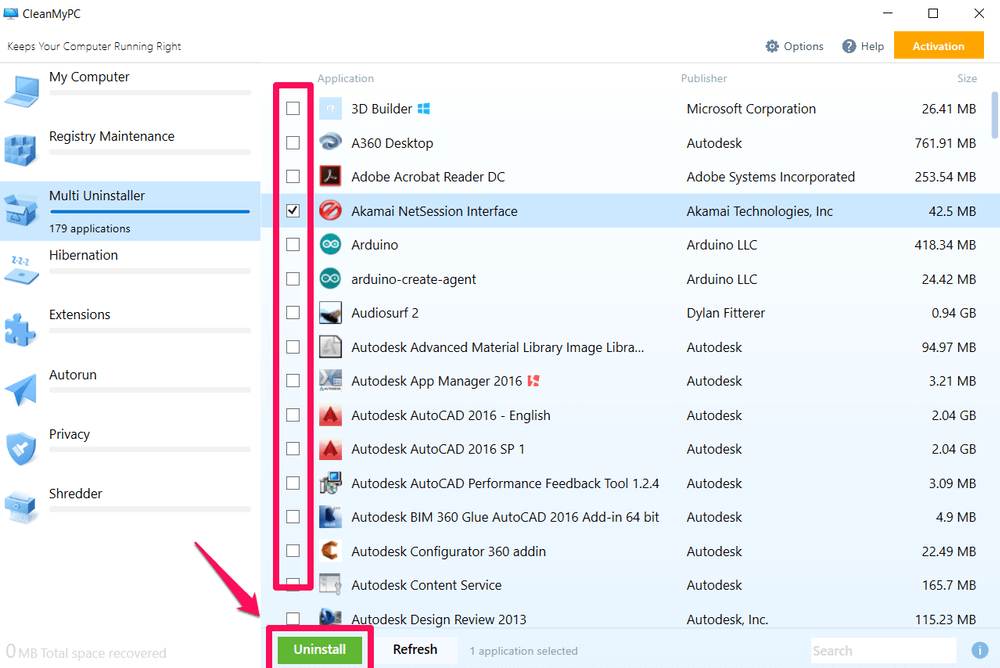Click the Autodesk BIM 360 Glue icon
Image resolution: width=1000 pixels, height=668 pixels.
click(330, 517)
